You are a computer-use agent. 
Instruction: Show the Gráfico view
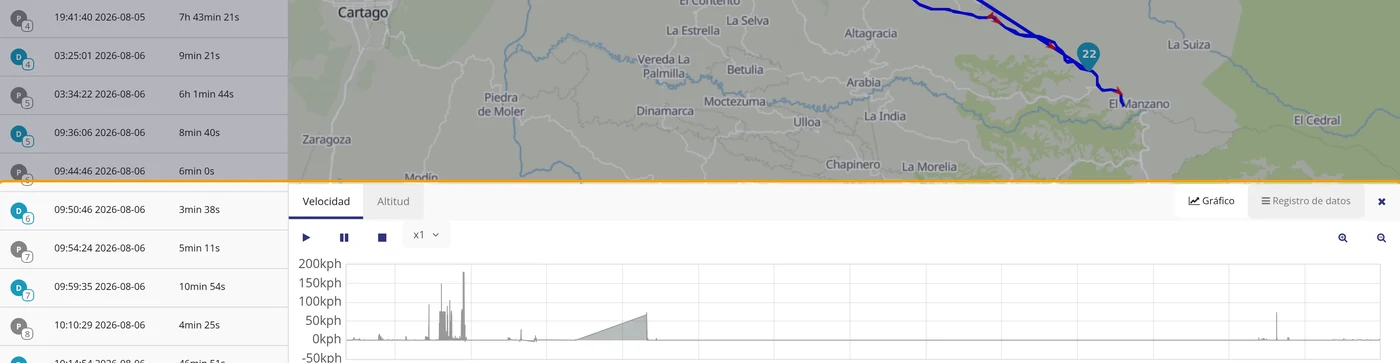click(x=1211, y=201)
